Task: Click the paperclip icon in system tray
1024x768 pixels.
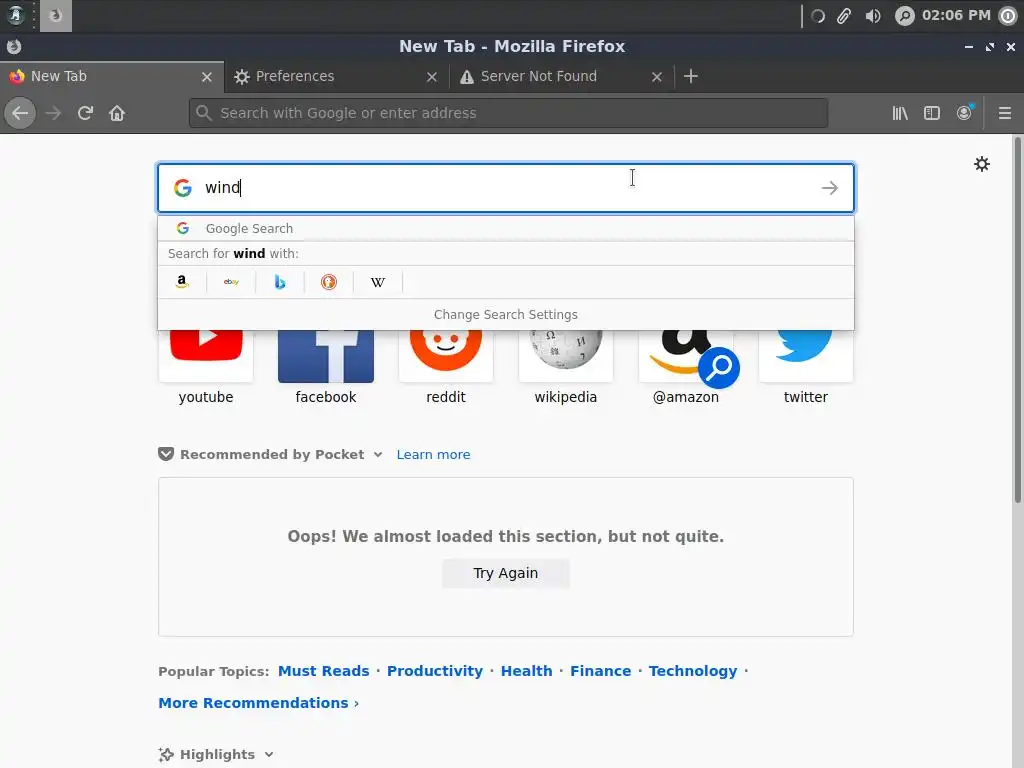Action: pyautogui.click(x=844, y=16)
